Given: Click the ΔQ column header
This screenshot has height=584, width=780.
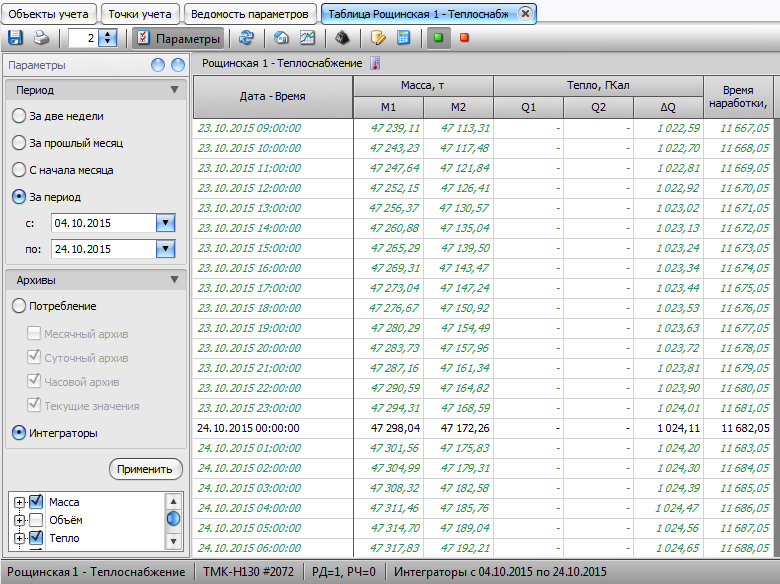Looking at the screenshot, I should [x=668, y=107].
